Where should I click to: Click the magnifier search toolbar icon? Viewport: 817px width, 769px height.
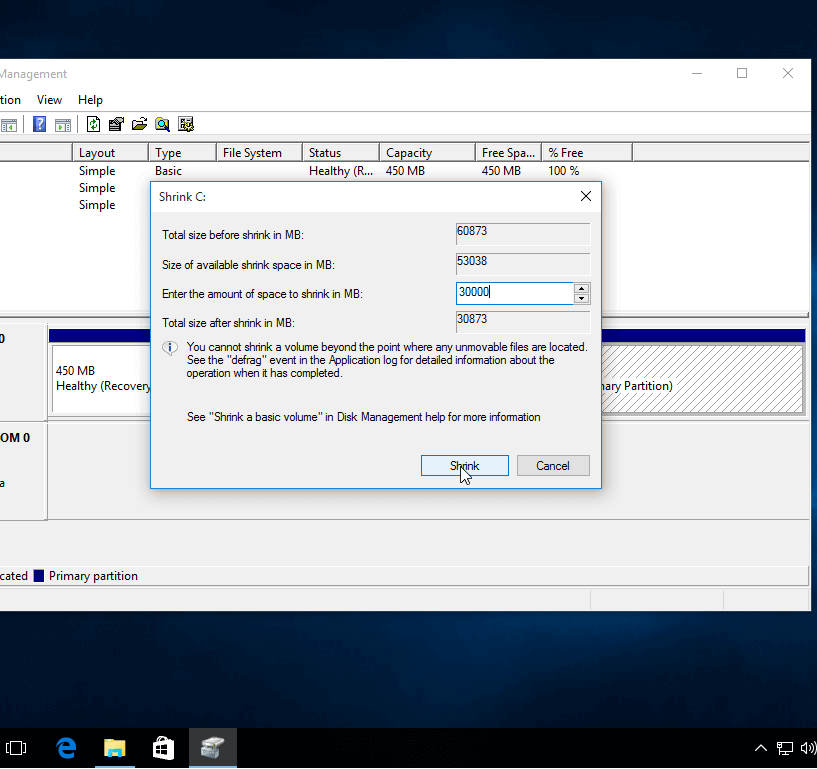pyautogui.click(x=162, y=123)
